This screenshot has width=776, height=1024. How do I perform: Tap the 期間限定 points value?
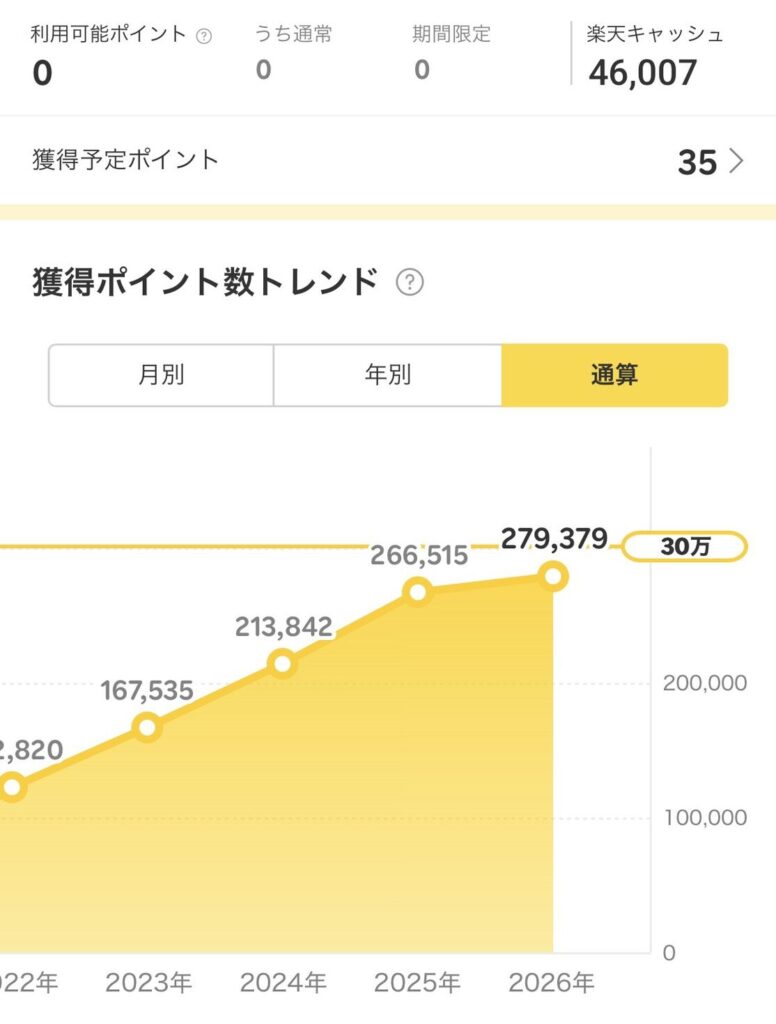(422, 70)
